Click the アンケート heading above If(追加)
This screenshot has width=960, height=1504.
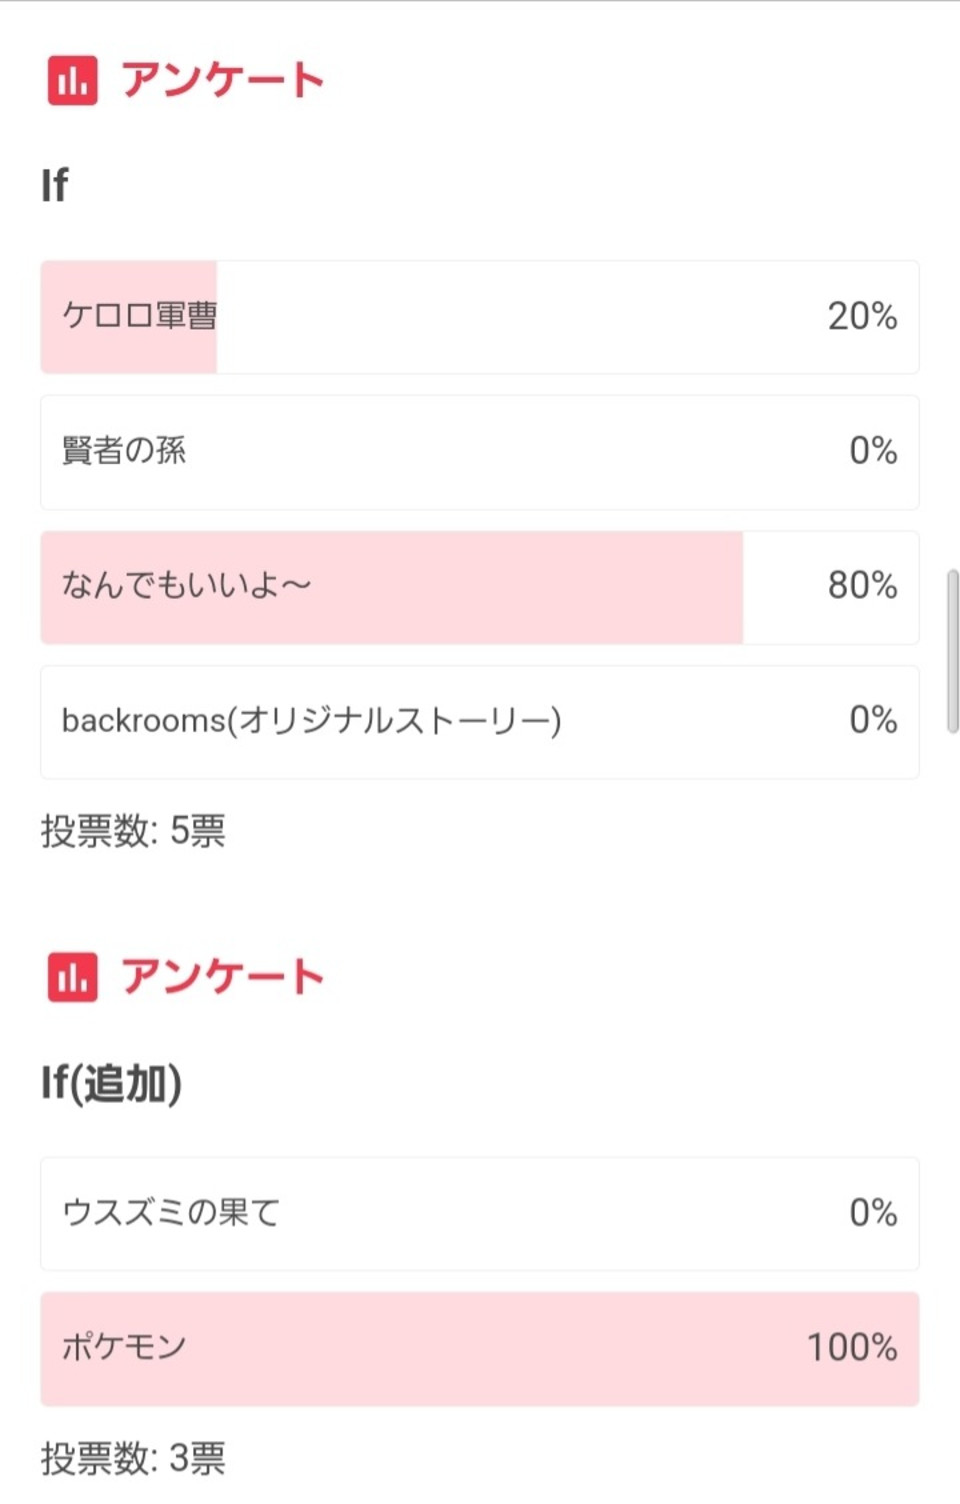222,977
